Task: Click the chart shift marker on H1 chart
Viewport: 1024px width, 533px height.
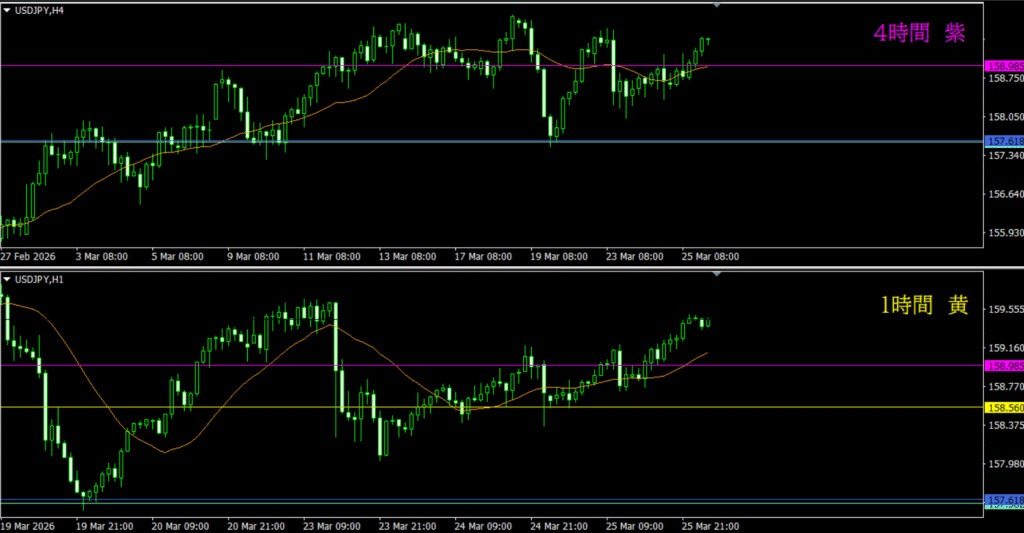Action: [716, 273]
